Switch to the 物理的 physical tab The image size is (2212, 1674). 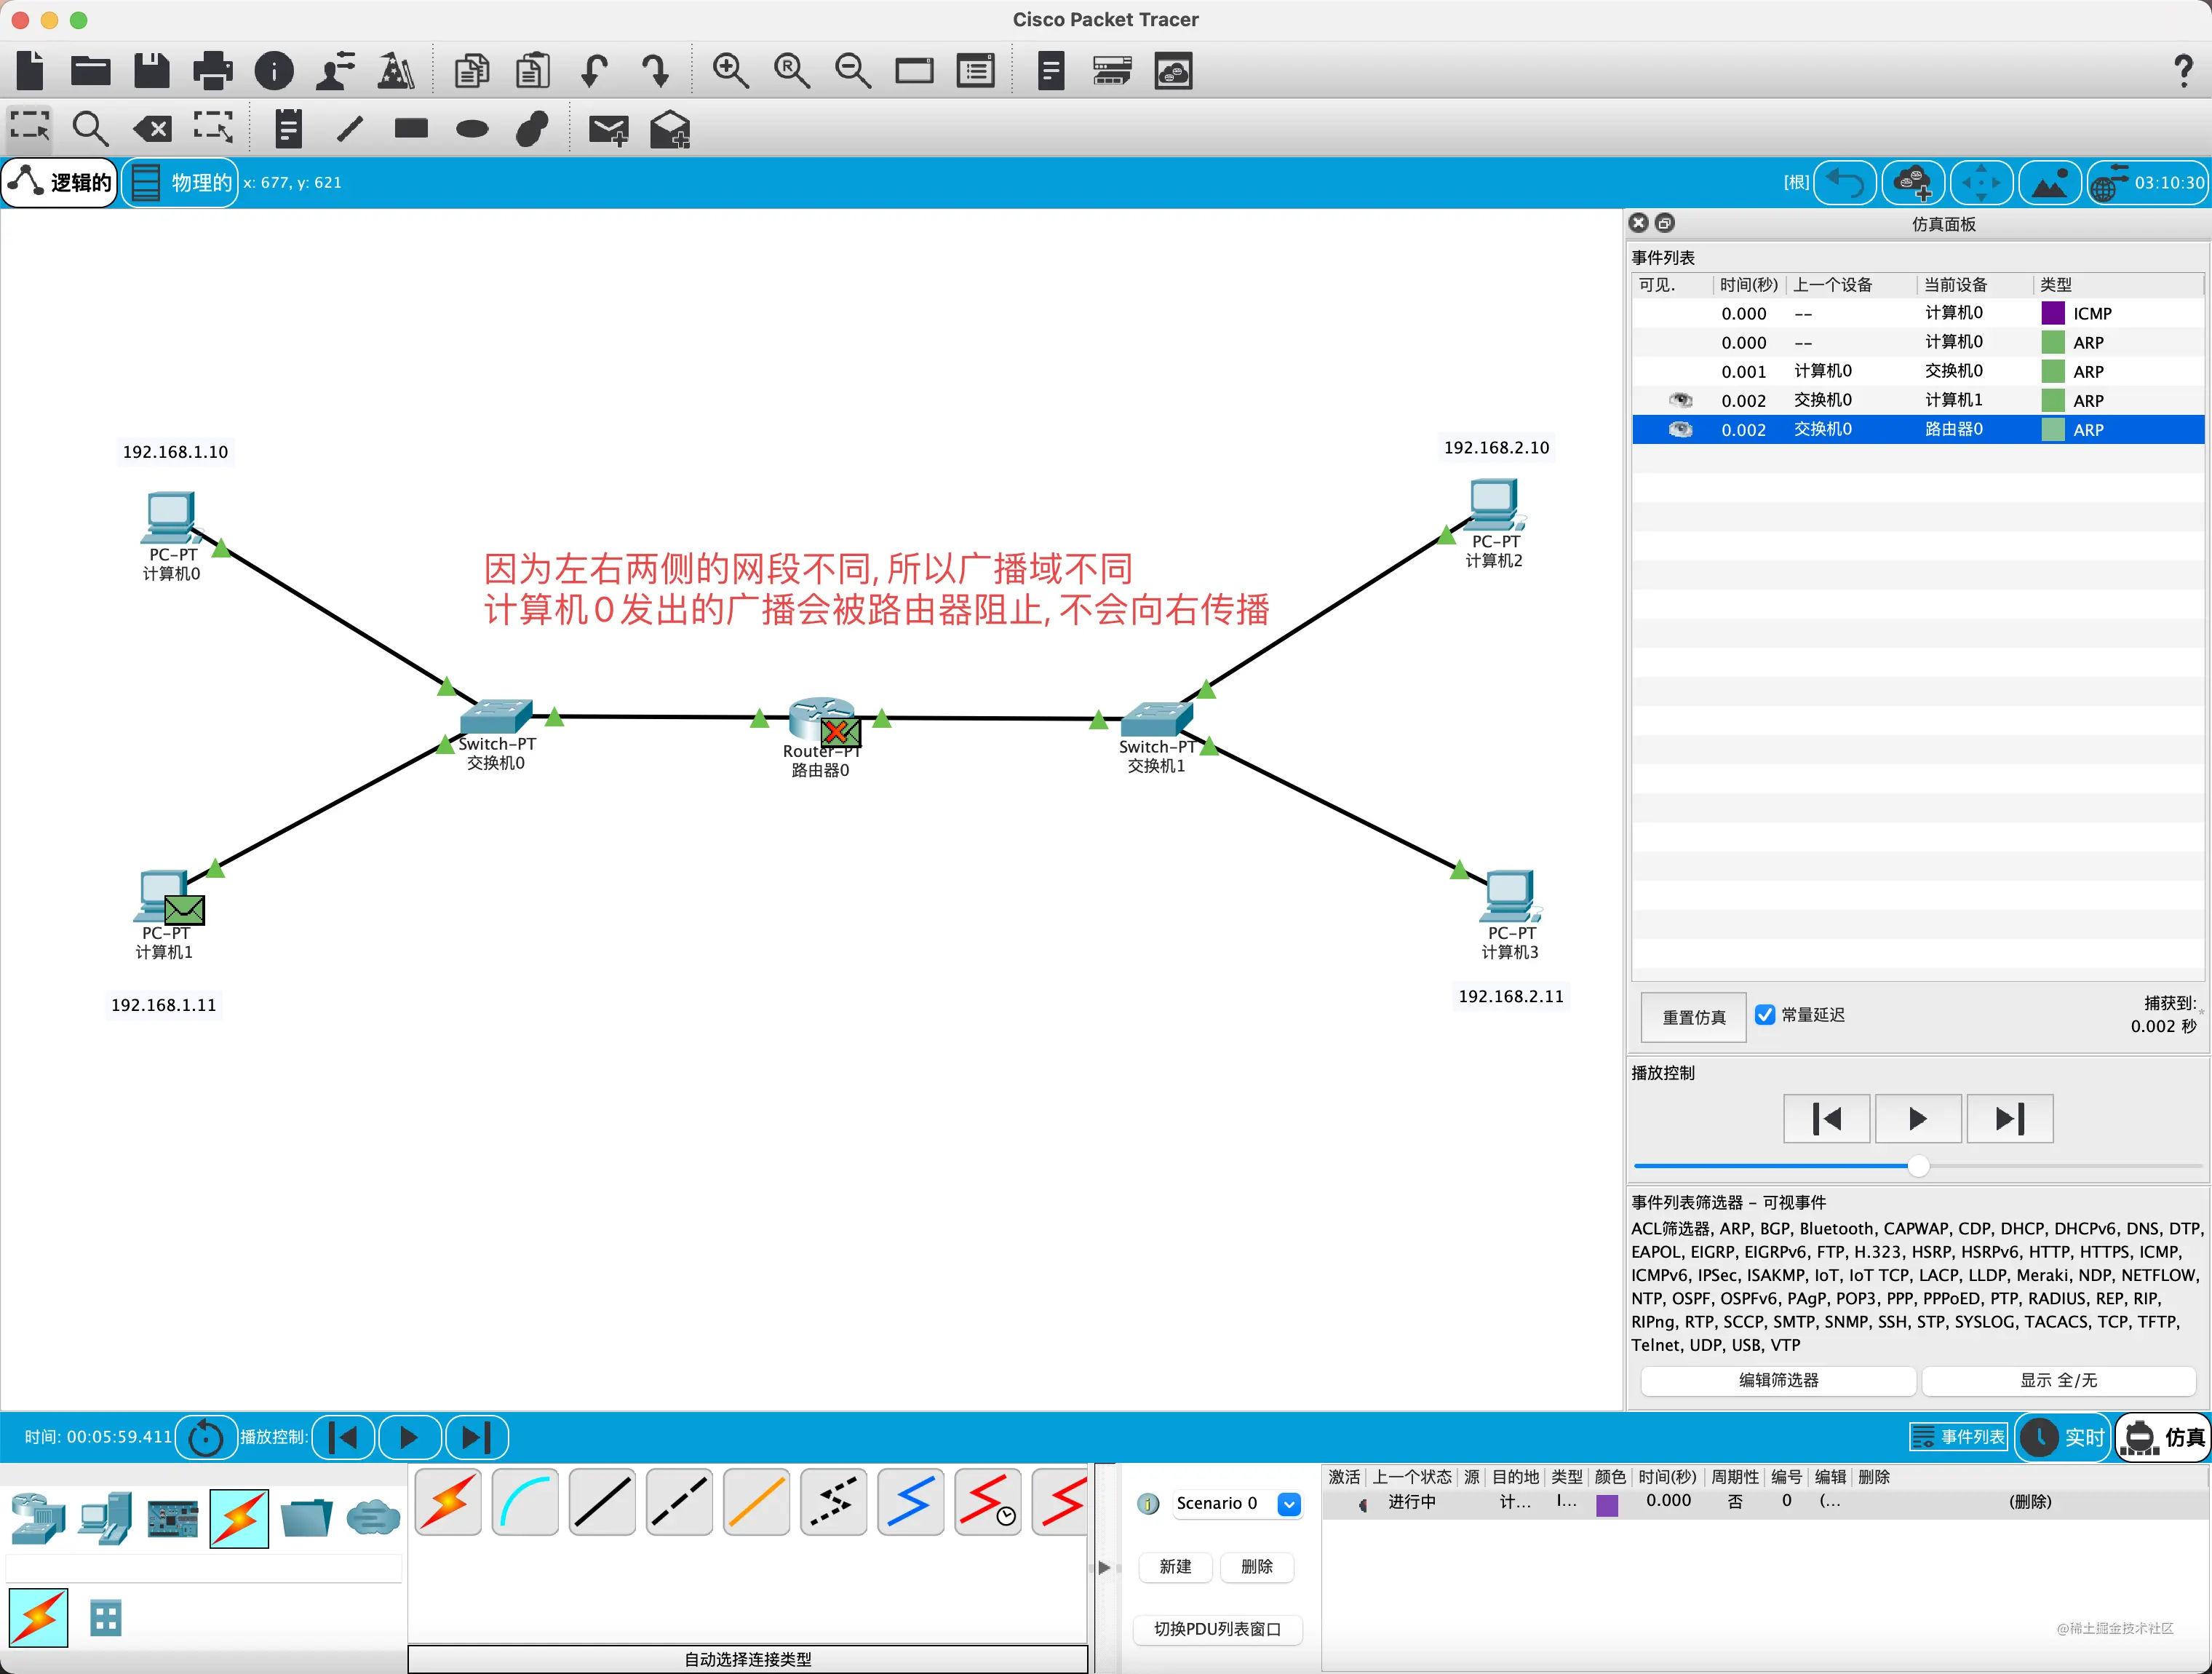[x=180, y=183]
